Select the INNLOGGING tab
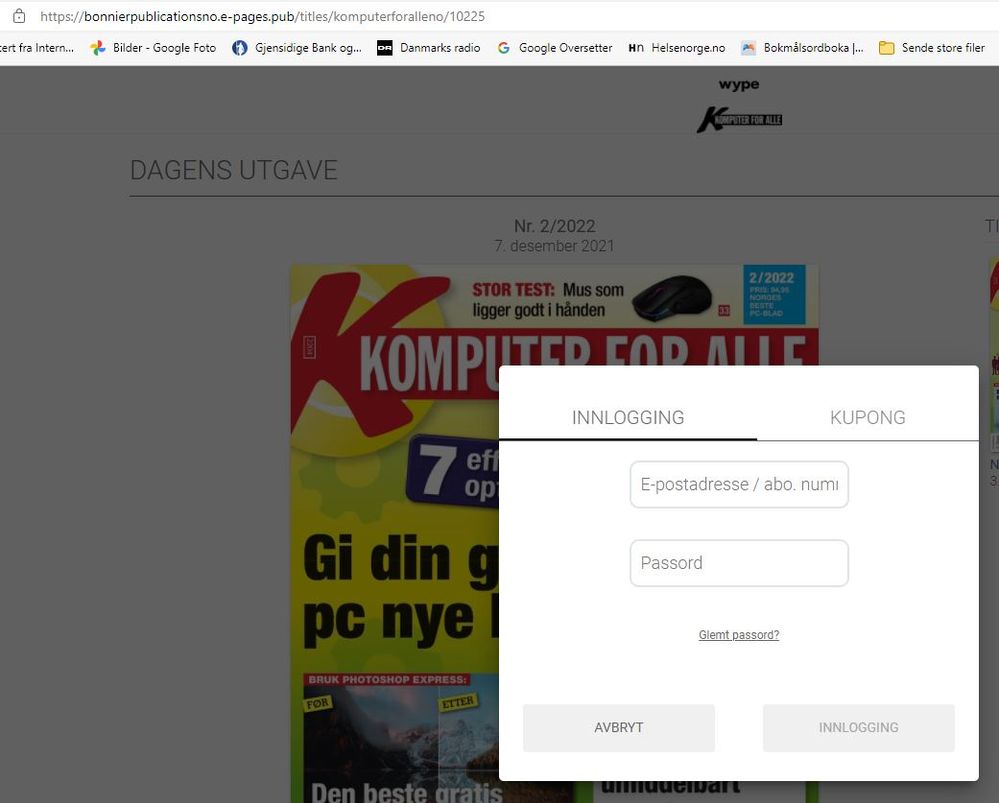The height and width of the screenshot is (803, 999). pos(628,418)
